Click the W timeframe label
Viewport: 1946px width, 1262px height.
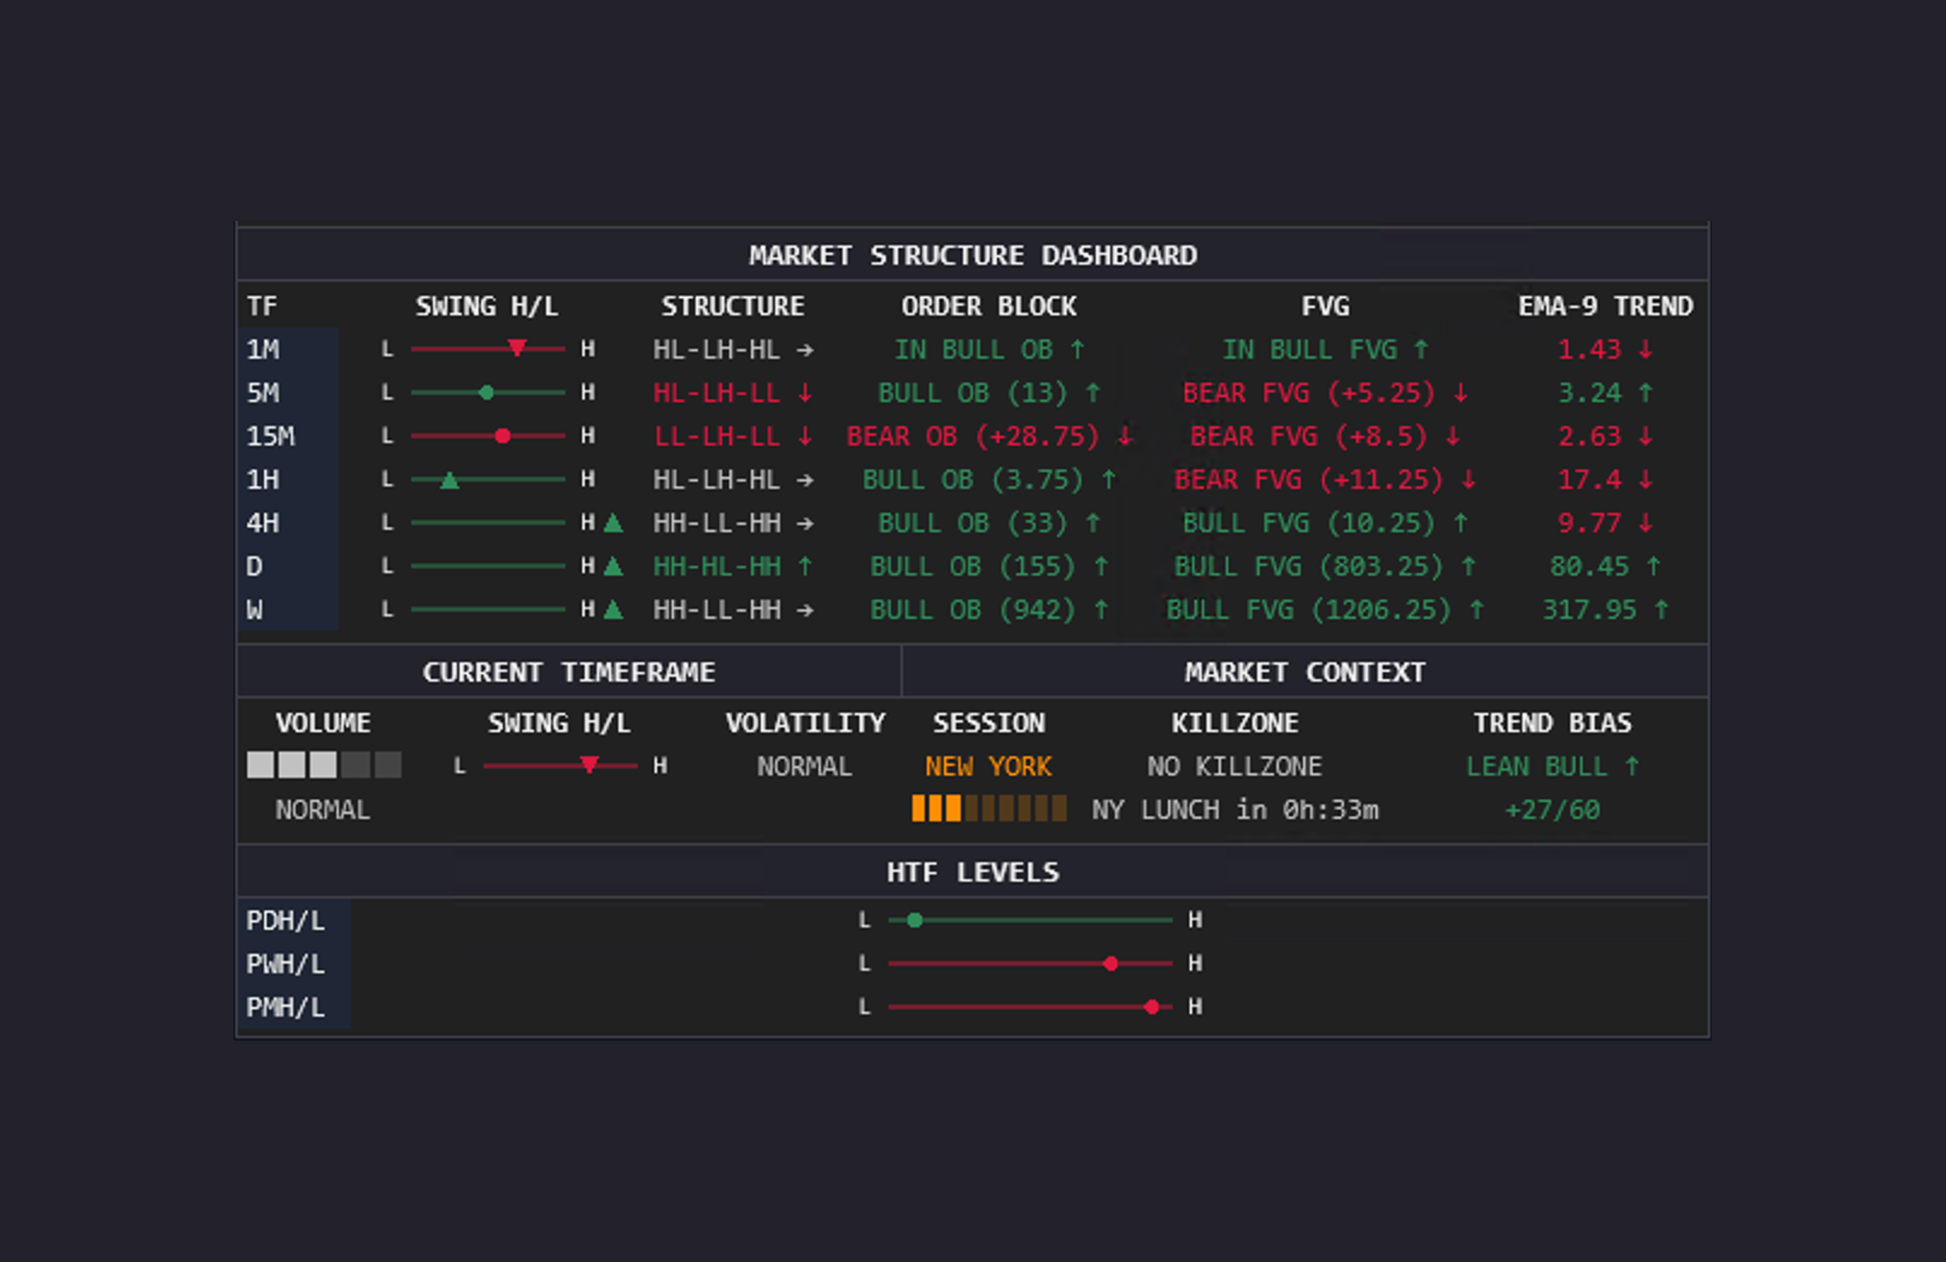coord(255,610)
